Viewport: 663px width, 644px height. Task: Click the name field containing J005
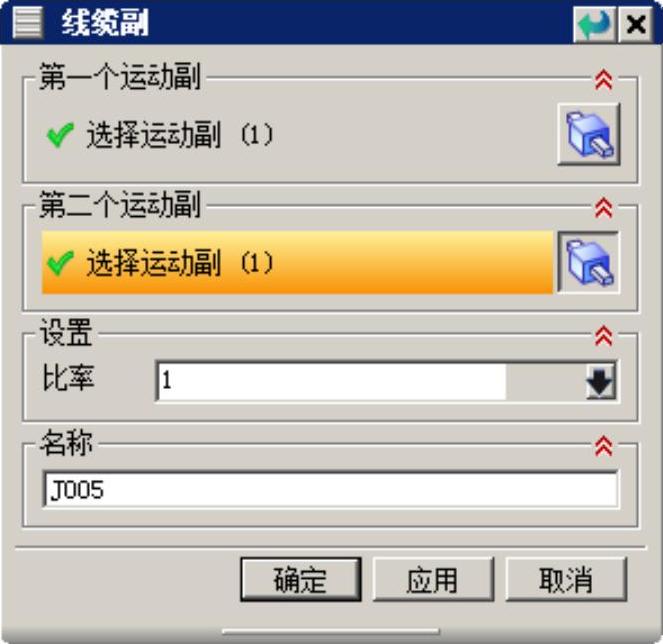[x=330, y=489]
